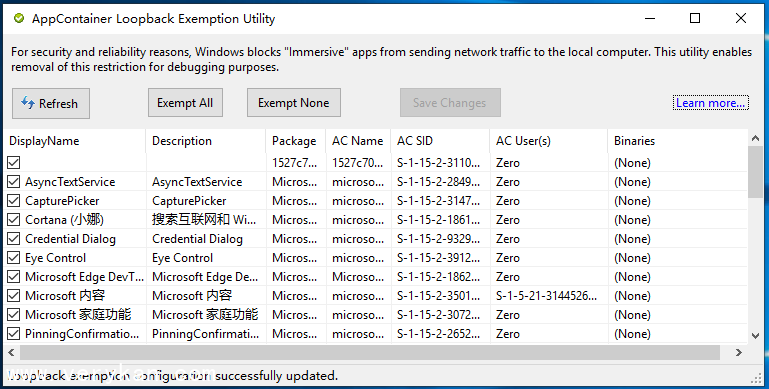Sort list by AC SID column
This screenshot has height=389, width=769.
440,141
